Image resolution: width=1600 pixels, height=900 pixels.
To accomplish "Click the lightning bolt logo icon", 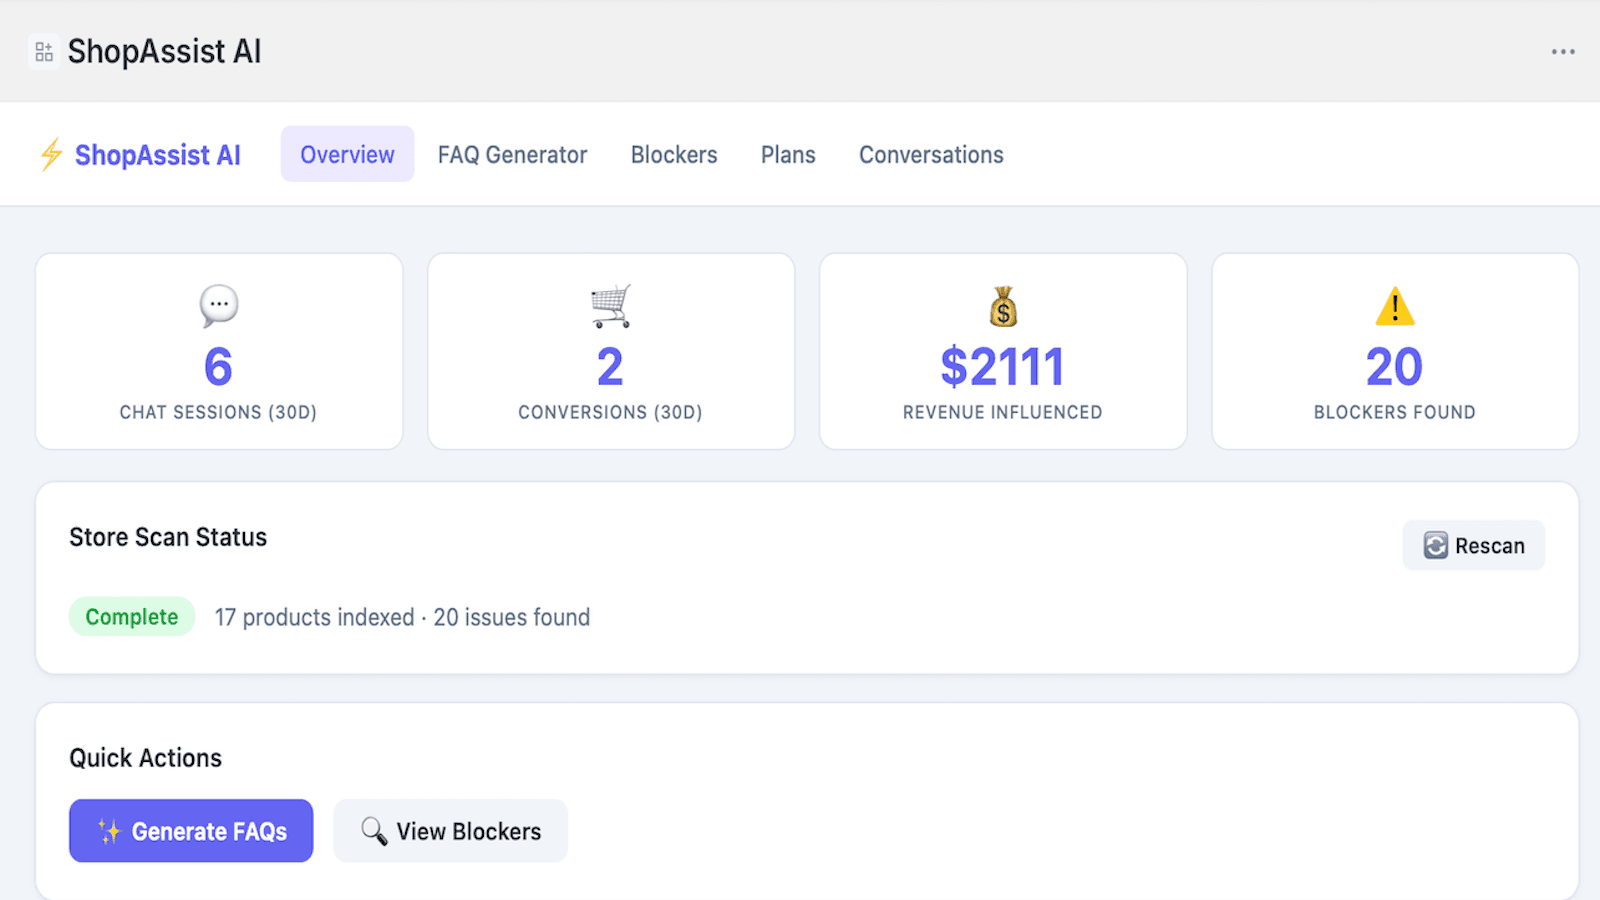I will pos(51,155).
